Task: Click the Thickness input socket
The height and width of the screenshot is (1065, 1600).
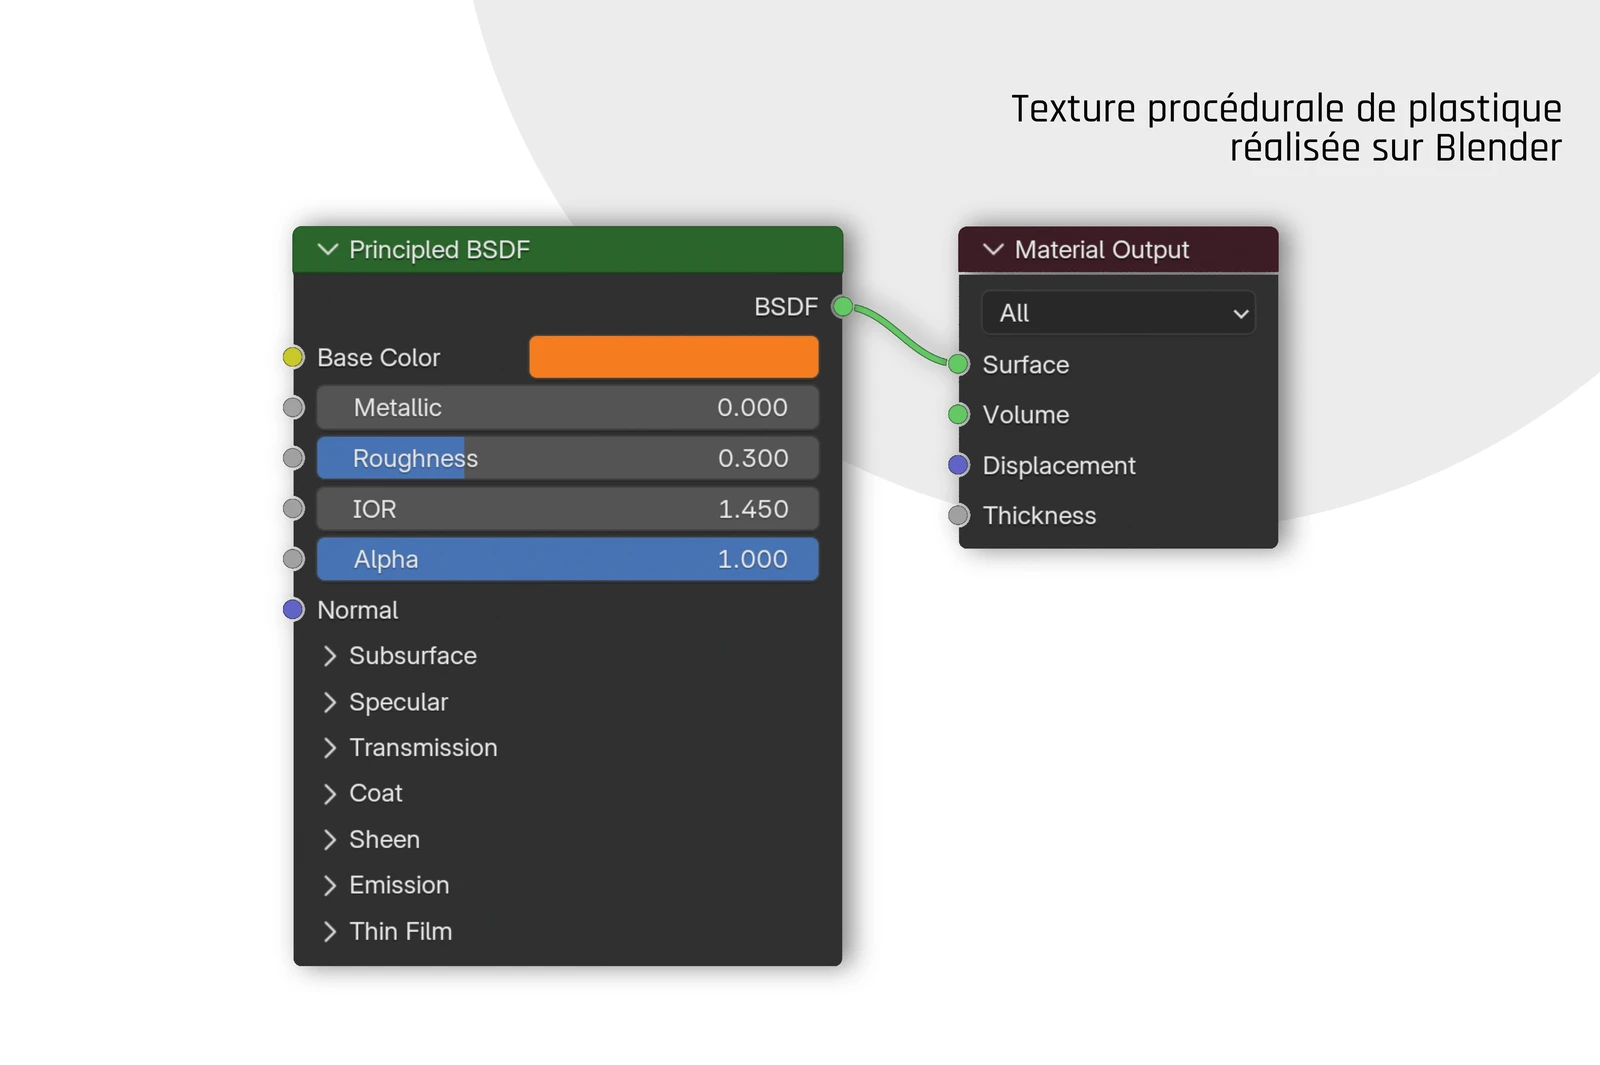Action: pyautogui.click(x=959, y=515)
